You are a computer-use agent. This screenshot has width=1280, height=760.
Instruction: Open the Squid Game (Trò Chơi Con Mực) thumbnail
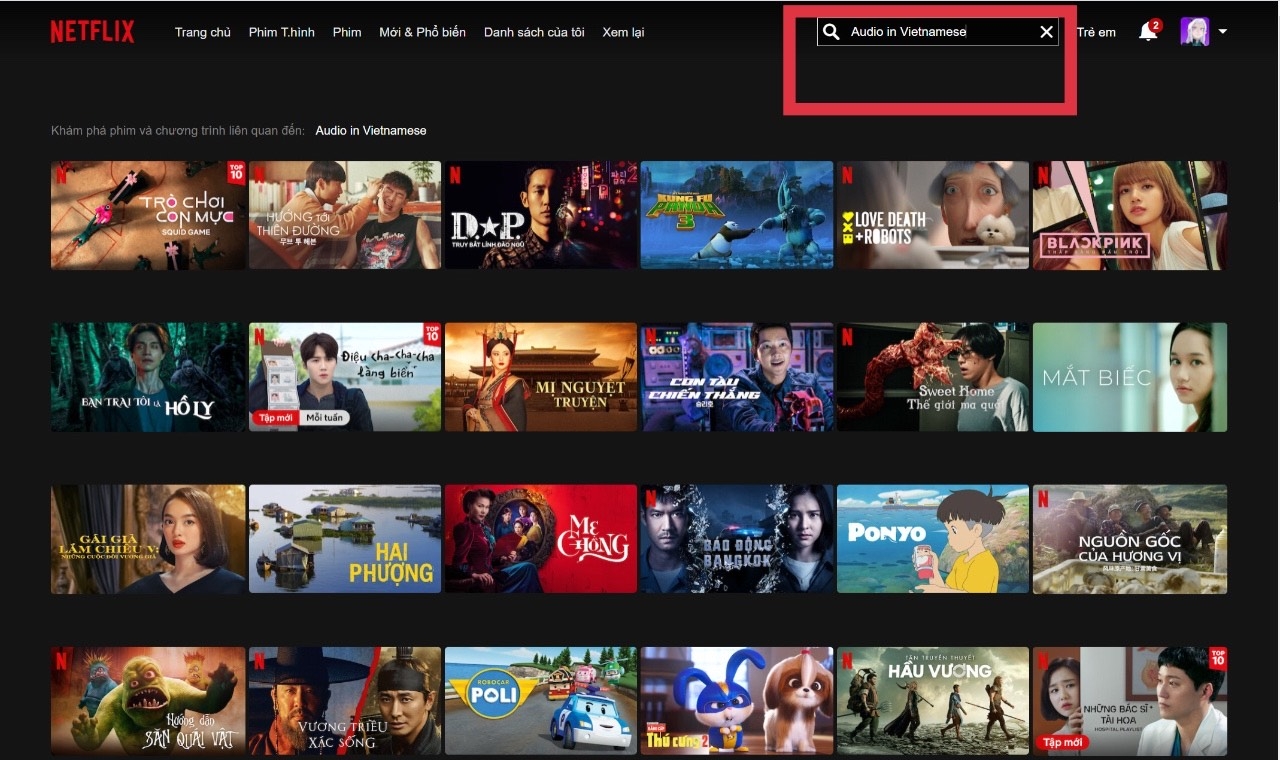click(x=148, y=215)
